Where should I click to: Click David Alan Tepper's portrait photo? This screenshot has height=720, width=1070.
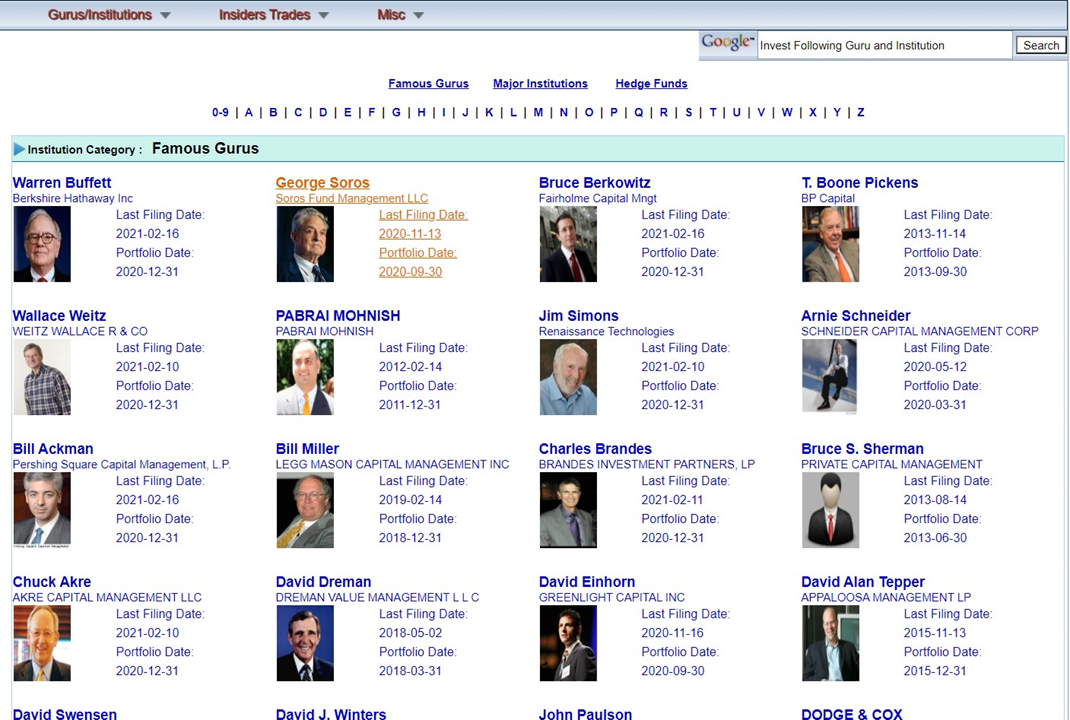point(830,644)
